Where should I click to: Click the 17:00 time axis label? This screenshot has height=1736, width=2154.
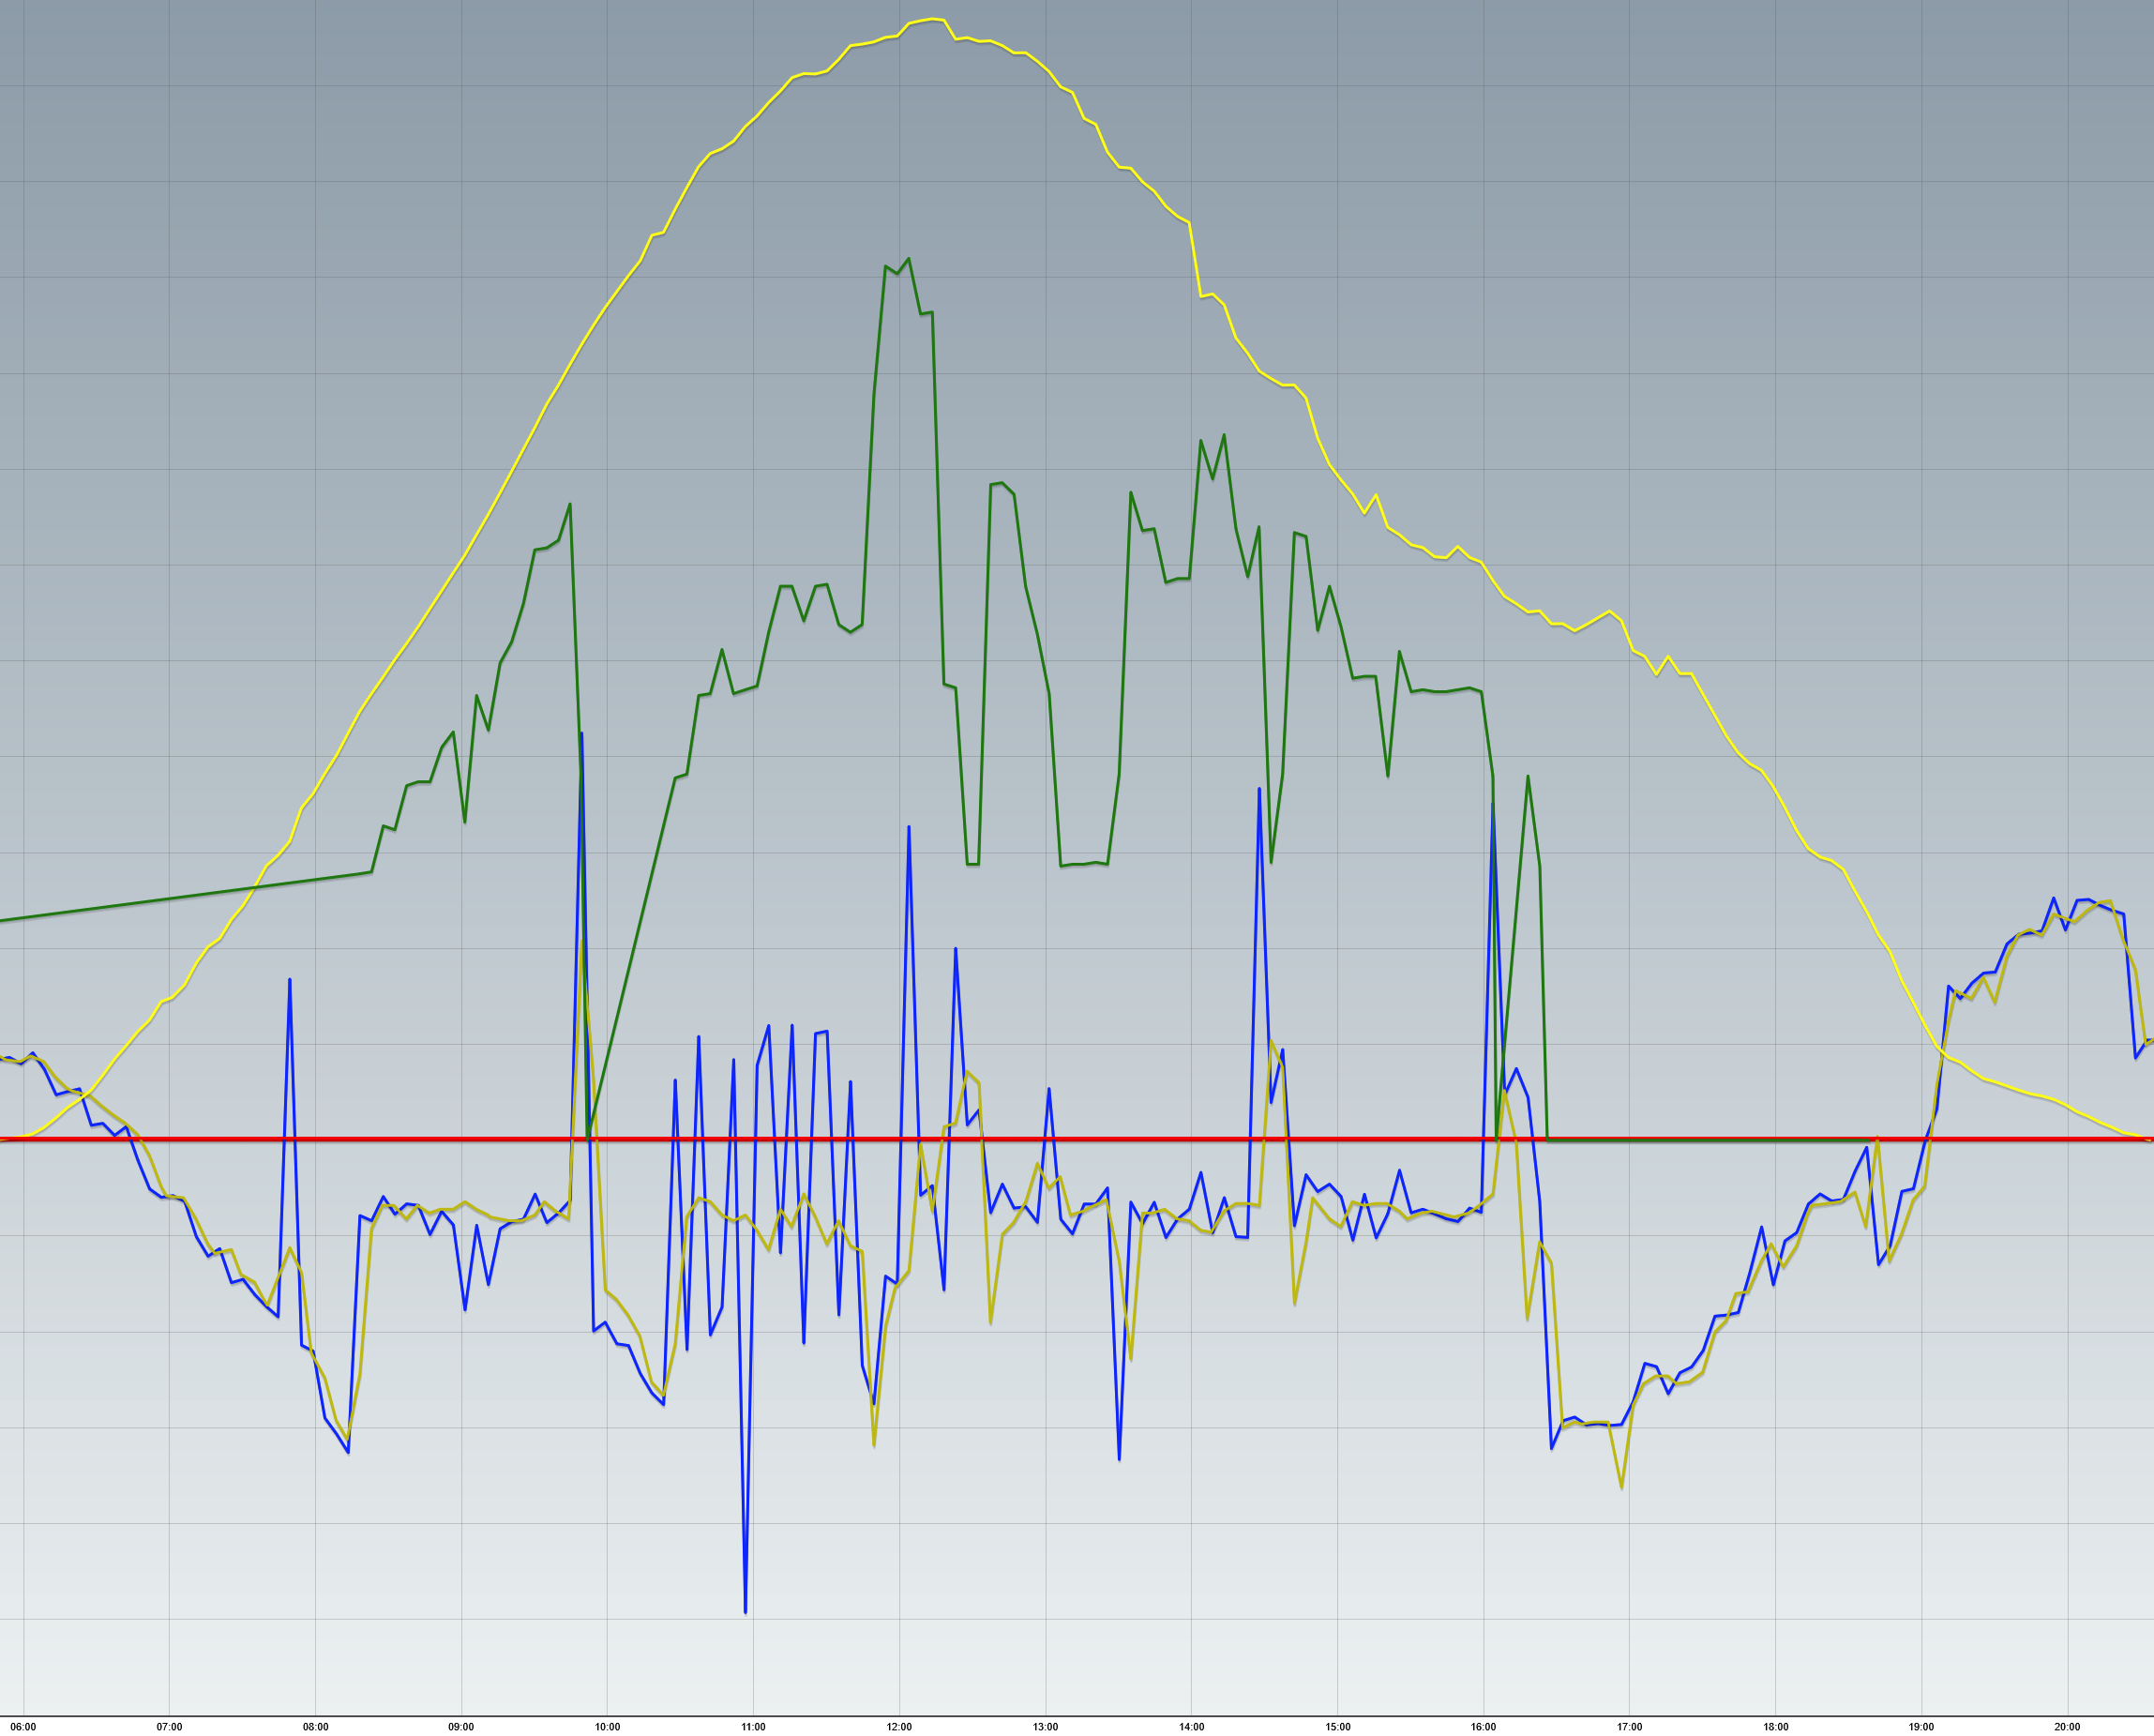[1629, 1727]
